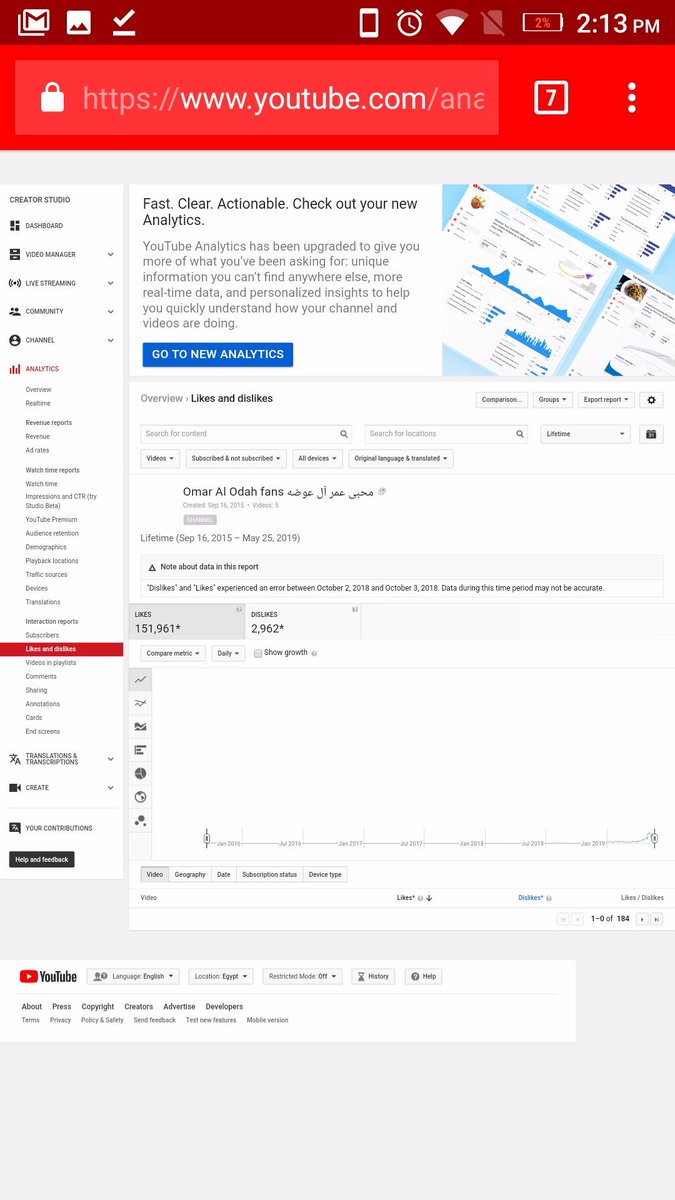Switch to the Subscription status tab
The height and width of the screenshot is (1200, 675).
270,874
